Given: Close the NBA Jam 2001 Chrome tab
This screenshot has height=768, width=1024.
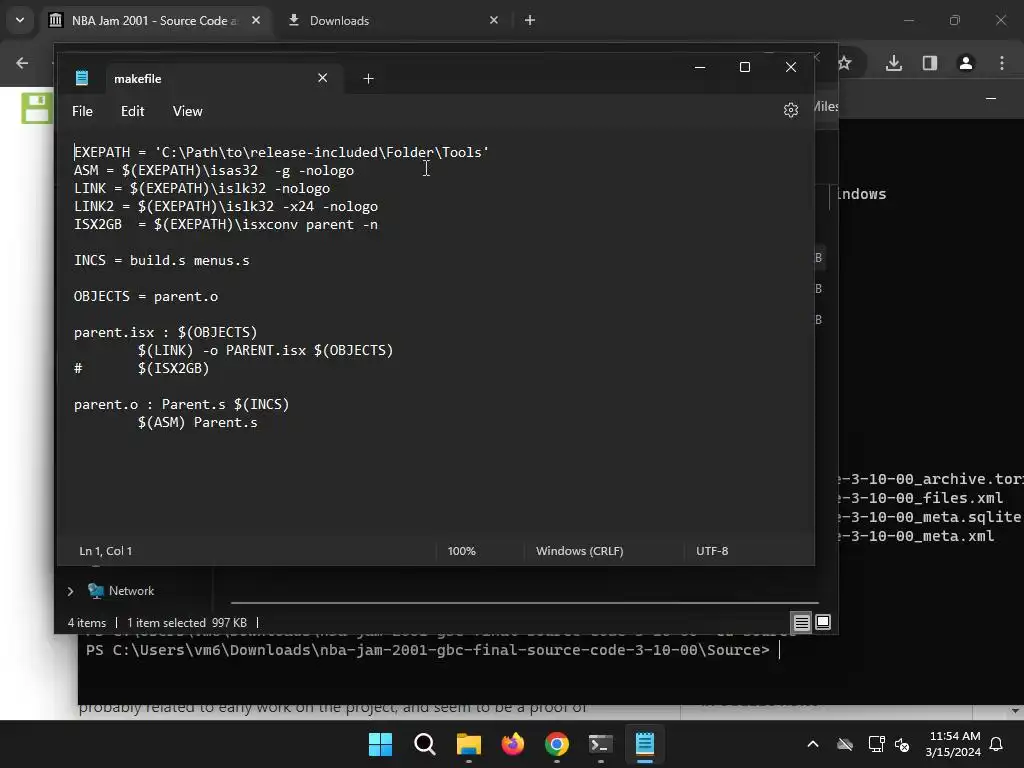Looking at the screenshot, I should tap(256, 20).
